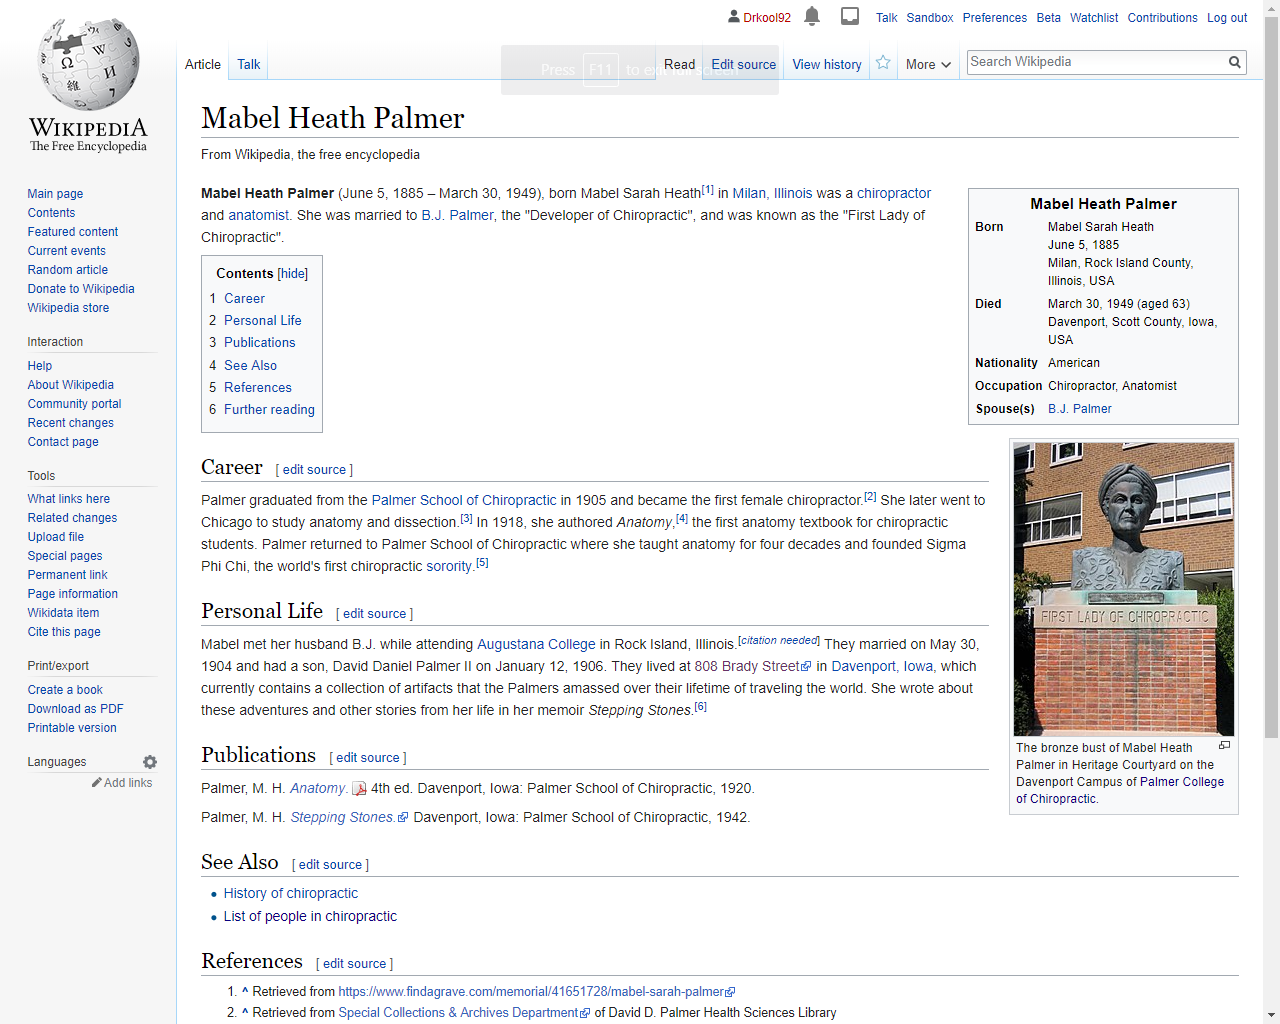Screen dimensions: 1280x1024
Task: Hide the Contents box
Action: click(291, 273)
